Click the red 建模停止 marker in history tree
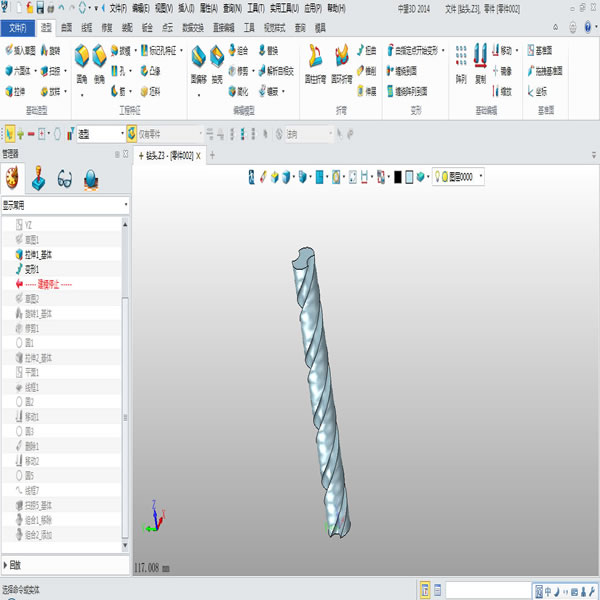The height and width of the screenshot is (600, 600). 50,284
